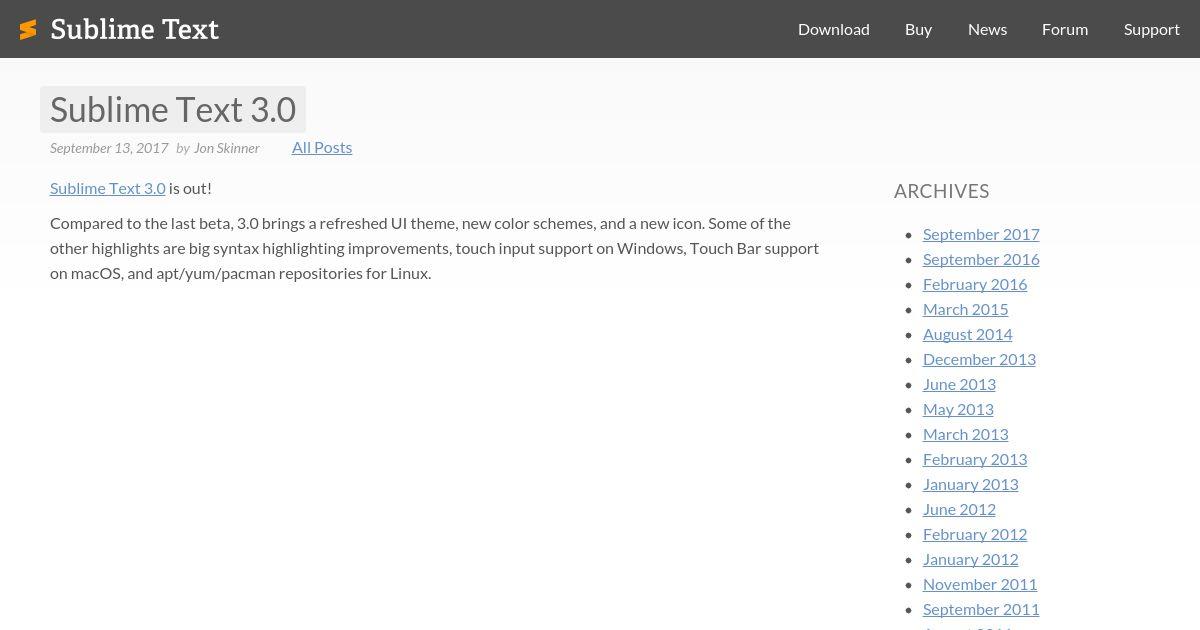1200x630 pixels.
Task: Click the September 13, 2017 date text
Action: (x=109, y=148)
